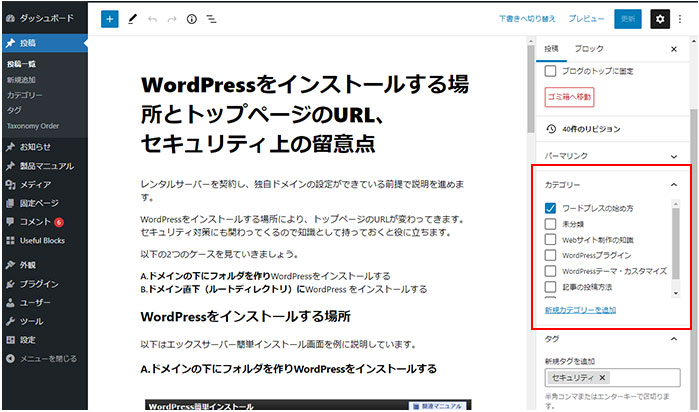Open 新規追加 submenu item

[x=21, y=80]
